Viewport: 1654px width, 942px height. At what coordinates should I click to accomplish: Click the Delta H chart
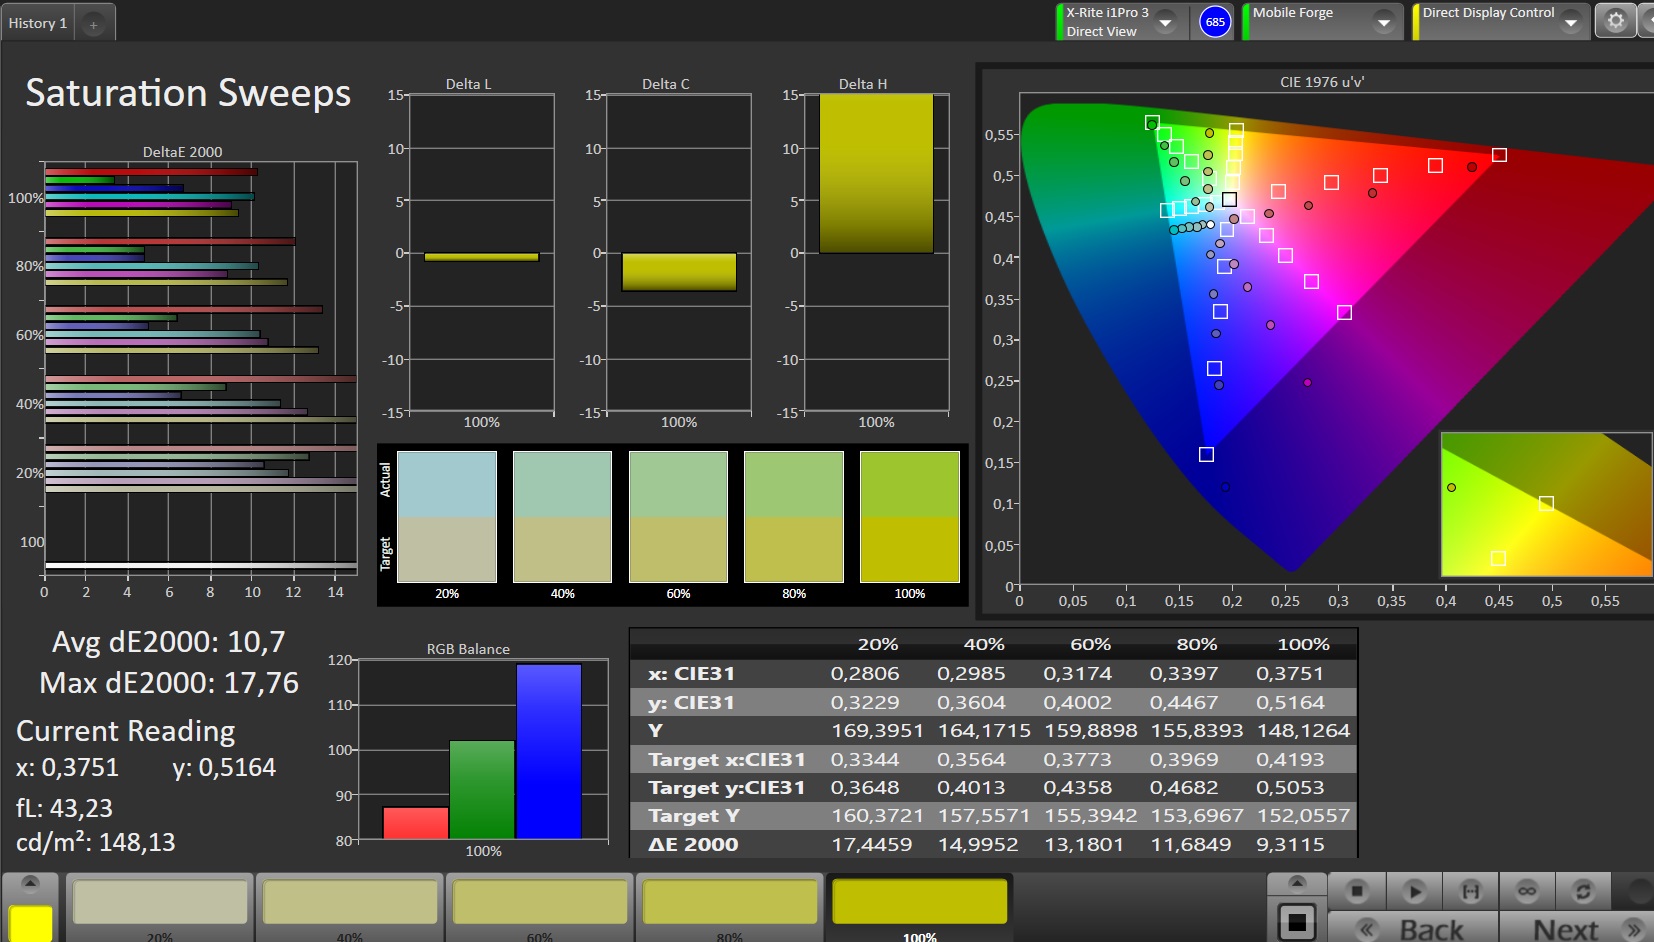(876, 252)
